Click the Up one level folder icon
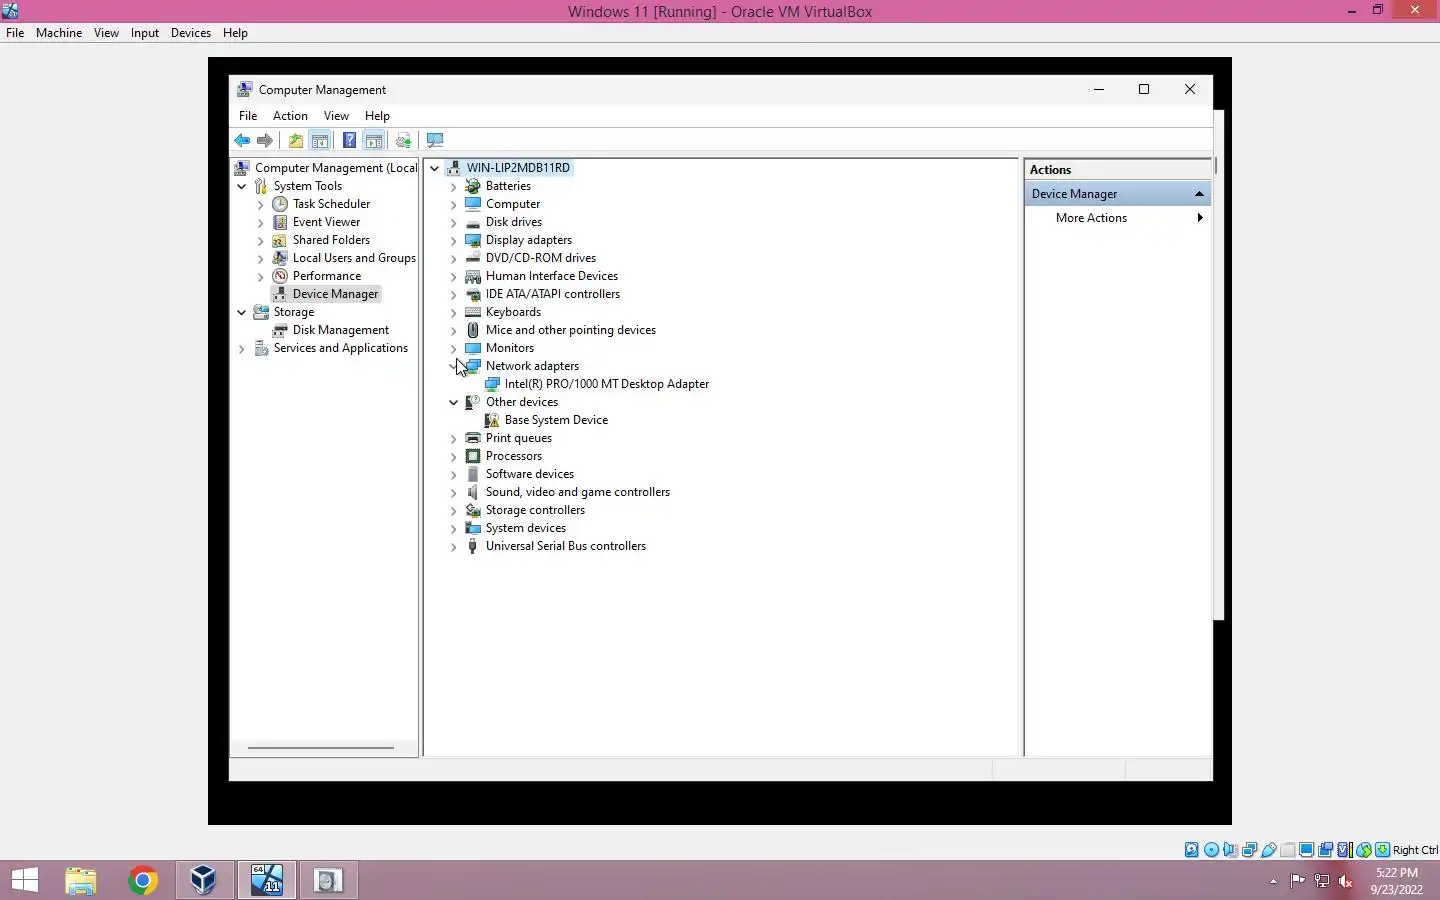The image size is (1440, 900). (295, 141)
